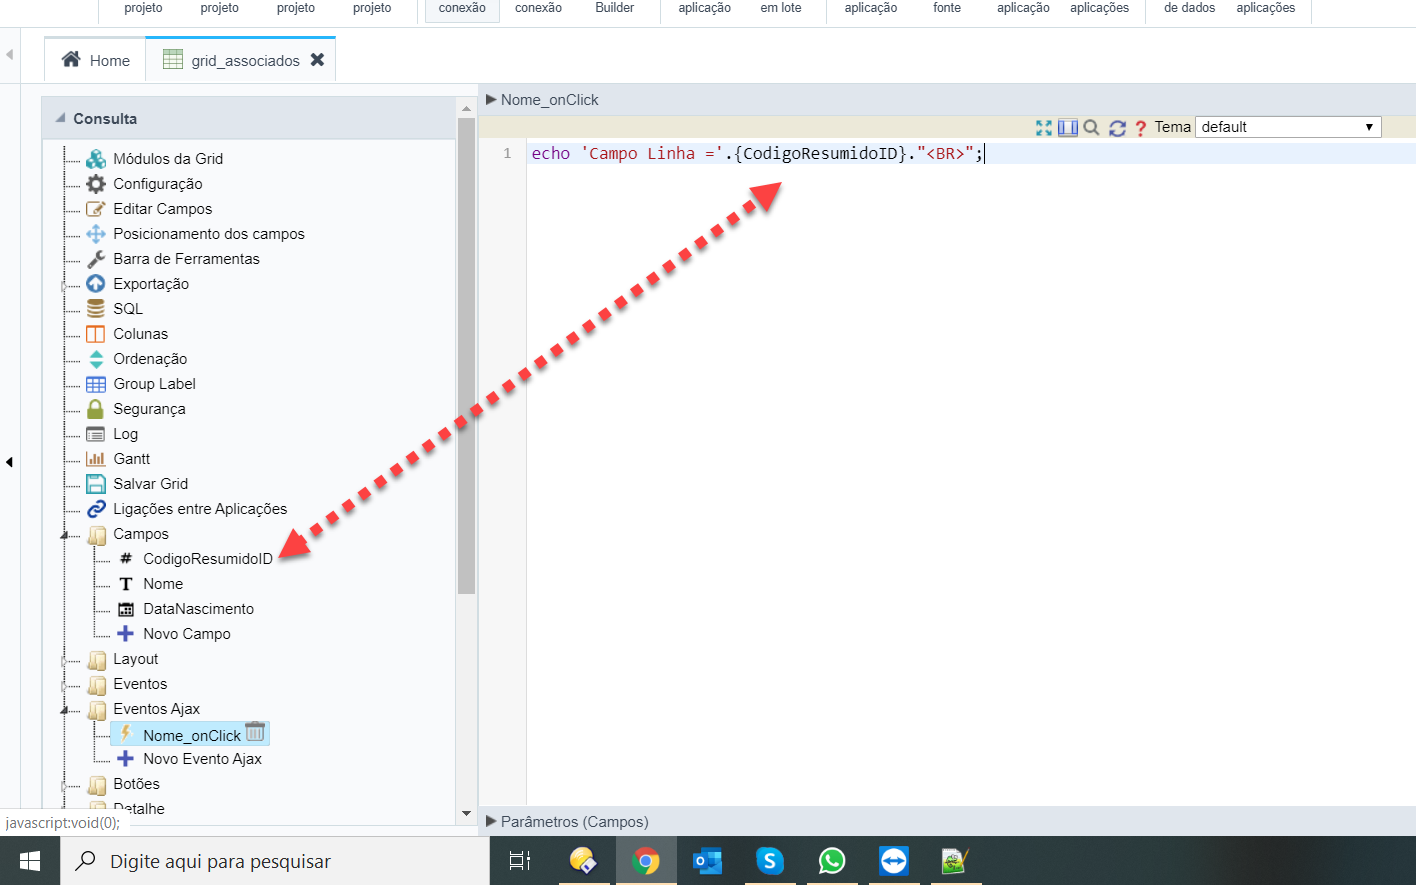Image resolution: width=1416 pixels, height=885 pixels.
Task: Expand the Botões folder
Action: tap(65, 786)
